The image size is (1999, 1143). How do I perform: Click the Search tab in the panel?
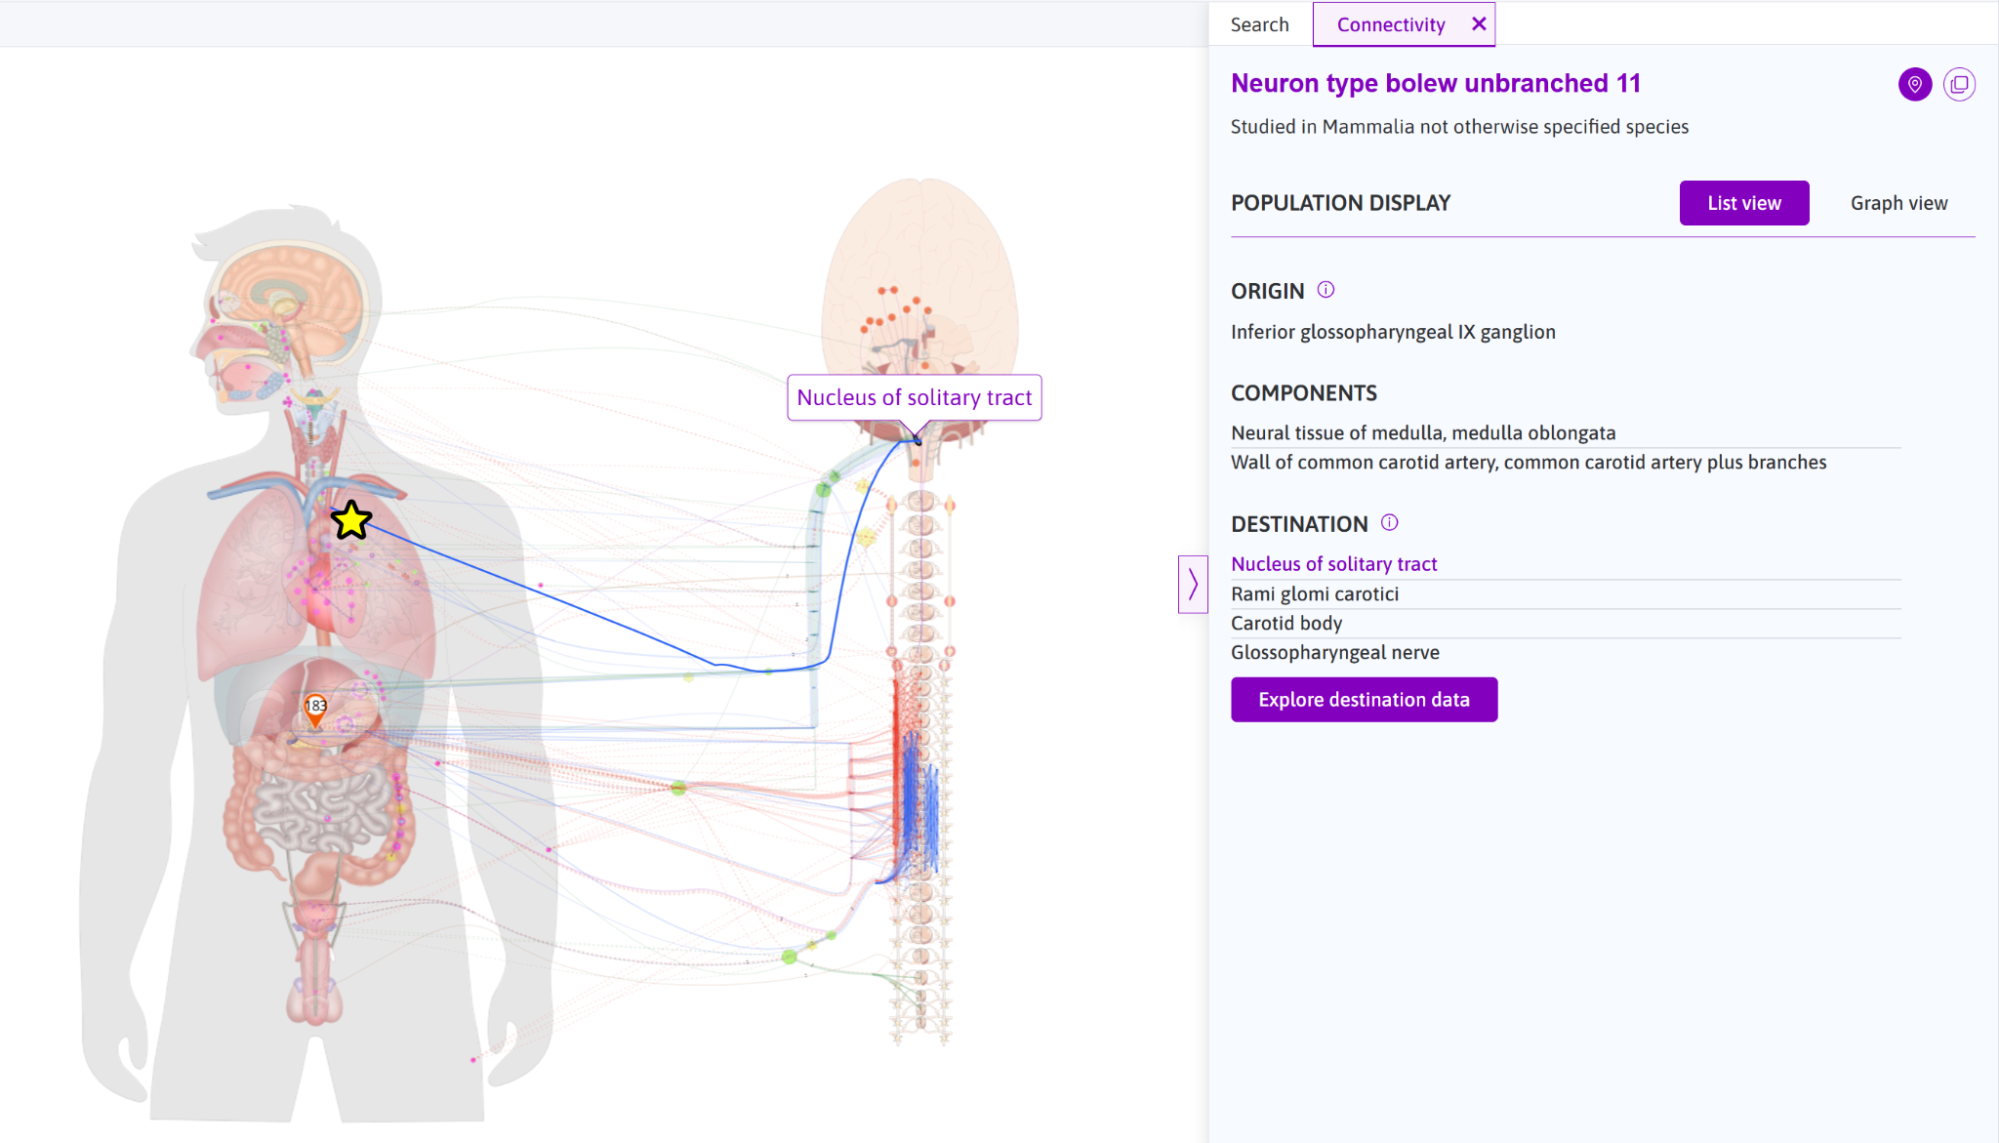pyautogui.click(x=1258, y=23)
